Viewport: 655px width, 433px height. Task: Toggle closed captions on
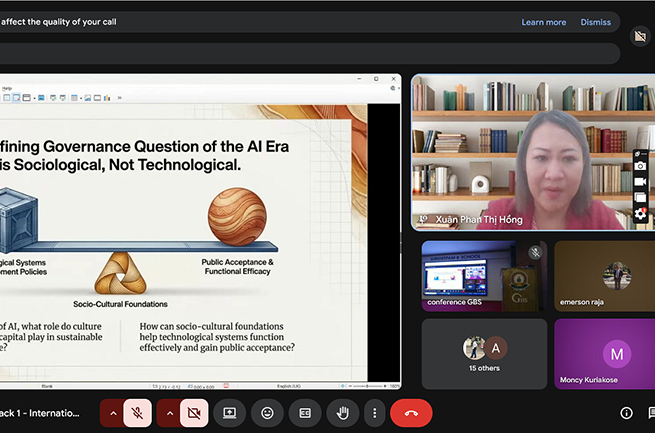[x=305, y=412]
